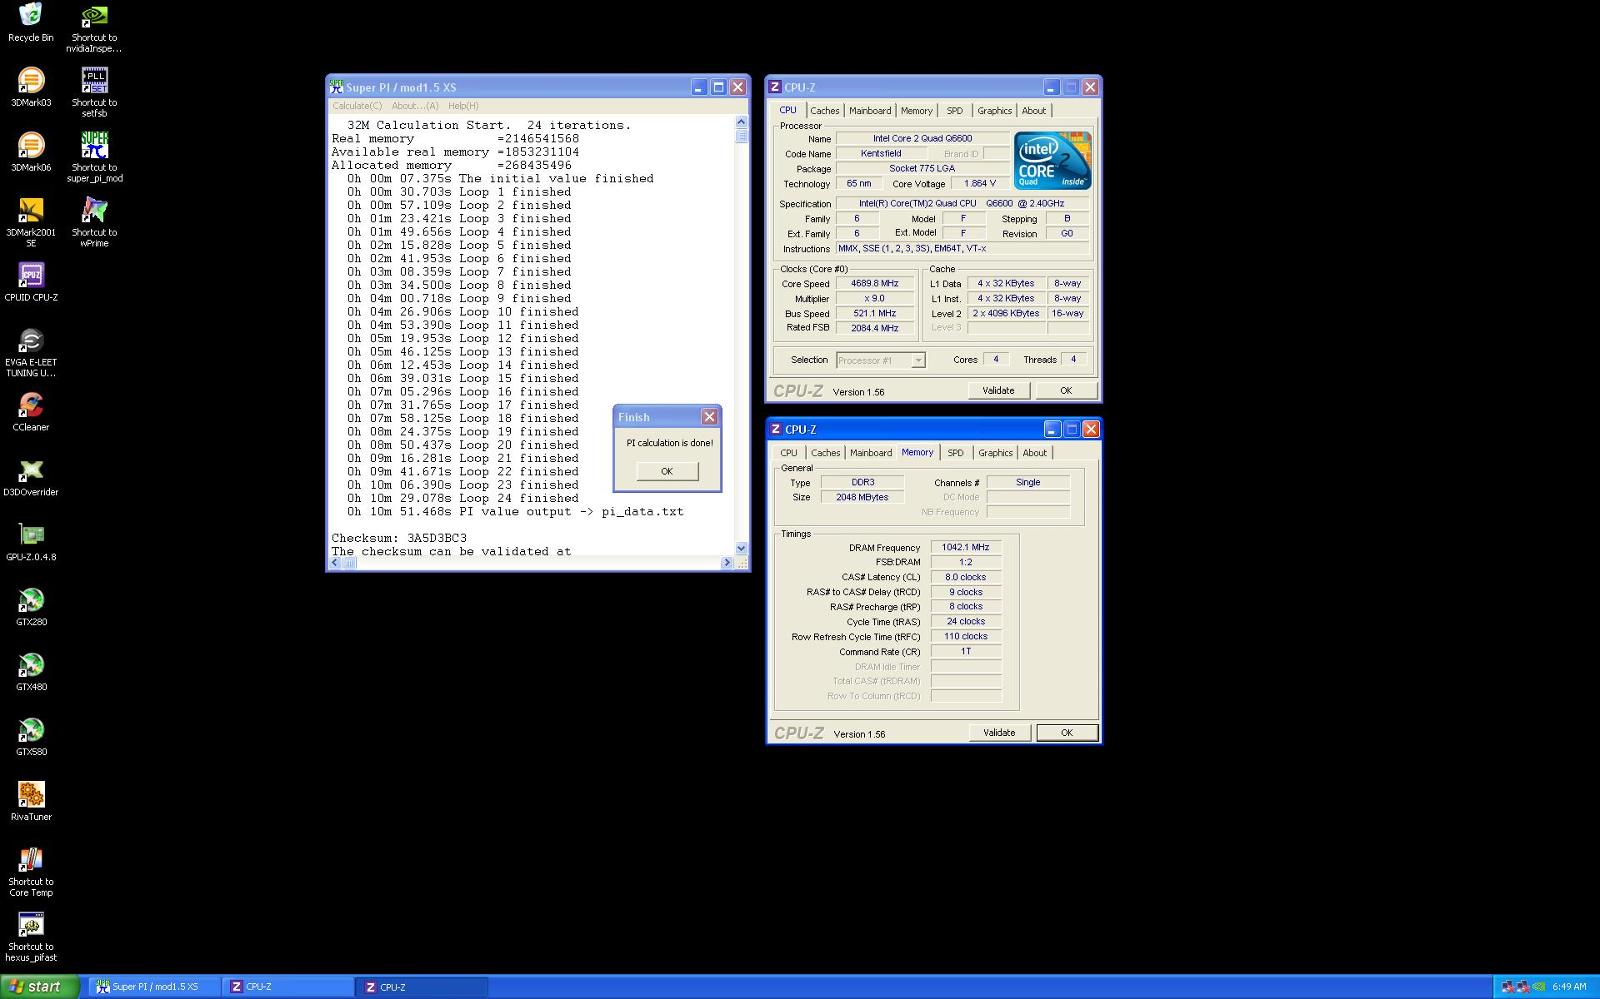Open About tab in bottom CPU-Z window

point(1035,453)
